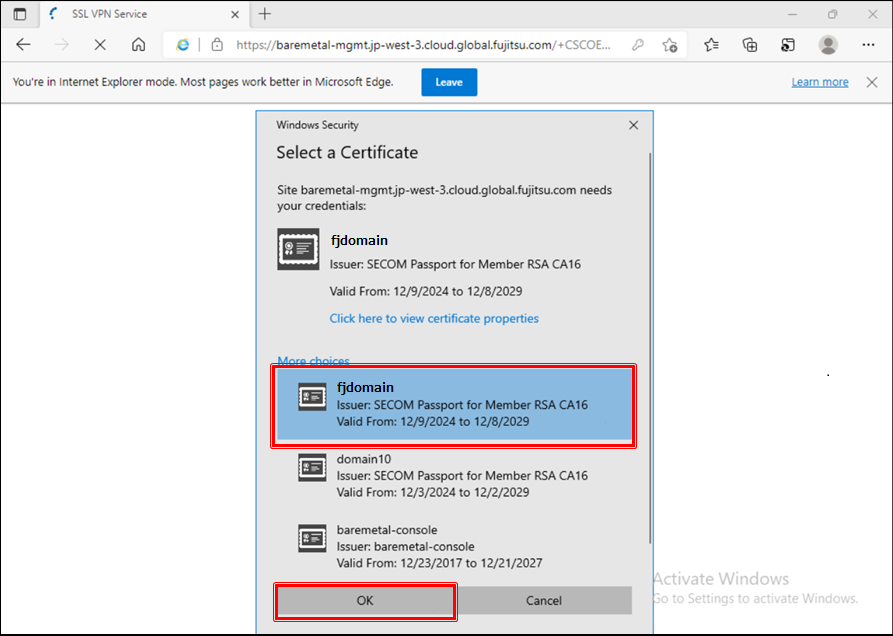Viewport: 893px width, 636px height.
Task: Open the Settings and more ellipsis
Action: pos(869,44)
